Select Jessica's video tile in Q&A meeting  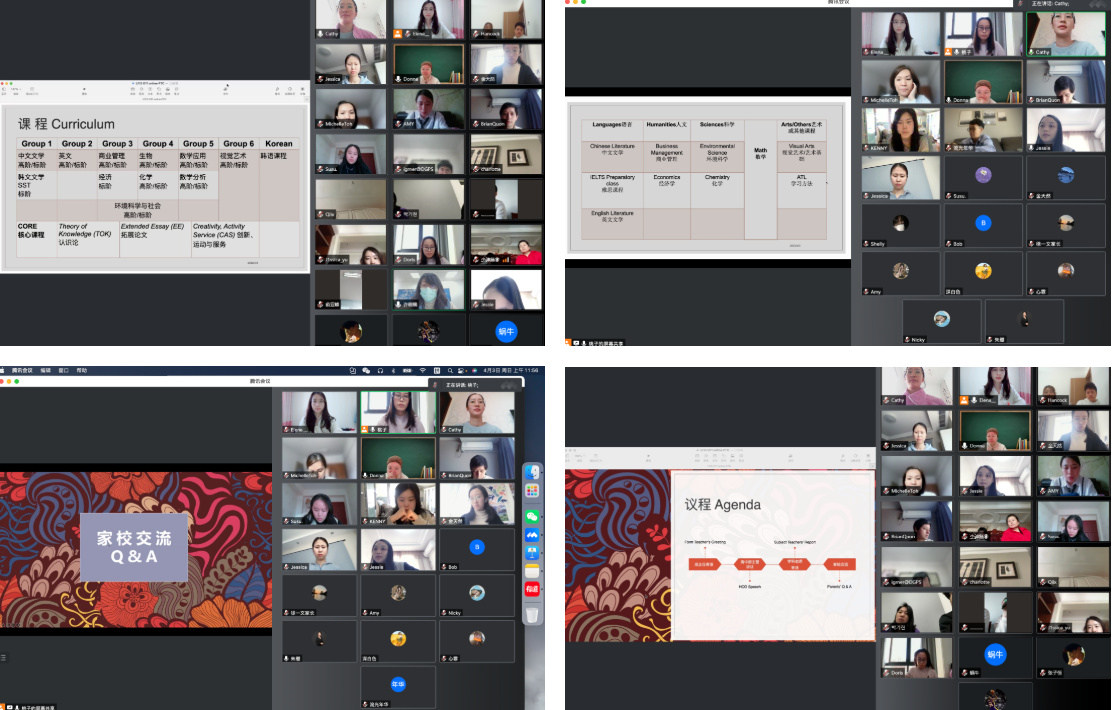click(x=319, y=550)
